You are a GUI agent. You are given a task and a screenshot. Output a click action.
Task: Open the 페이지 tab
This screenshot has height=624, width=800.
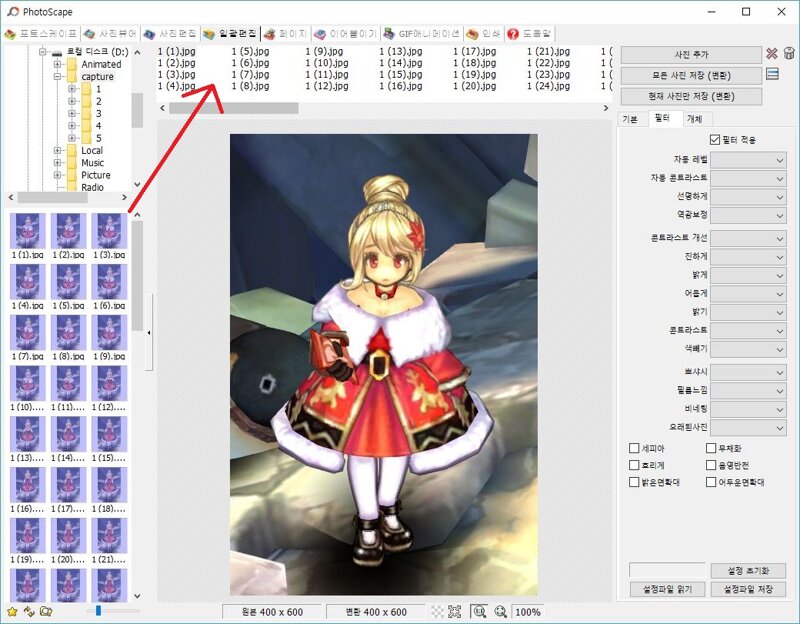pos(286,34)
